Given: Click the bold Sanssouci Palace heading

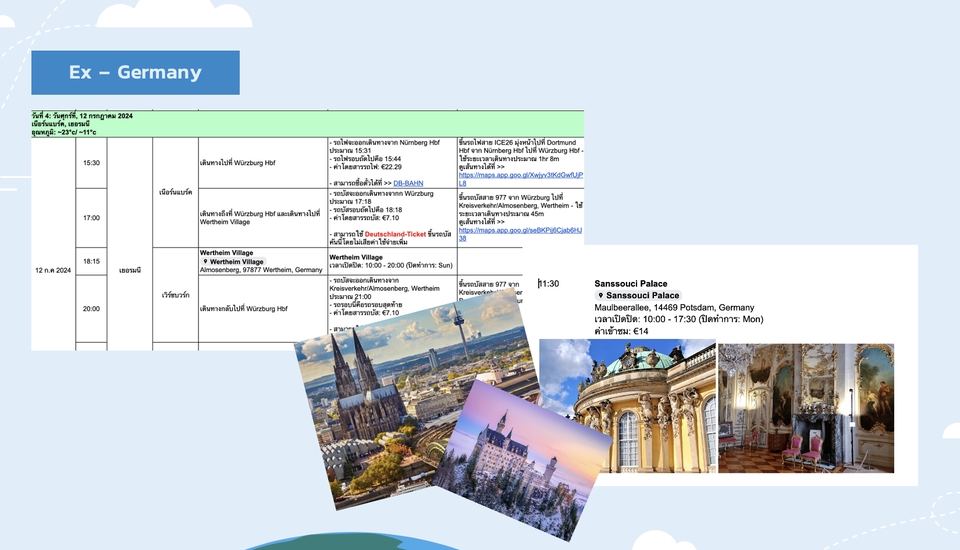Looking at the screenshot, I should click(631, 284).
